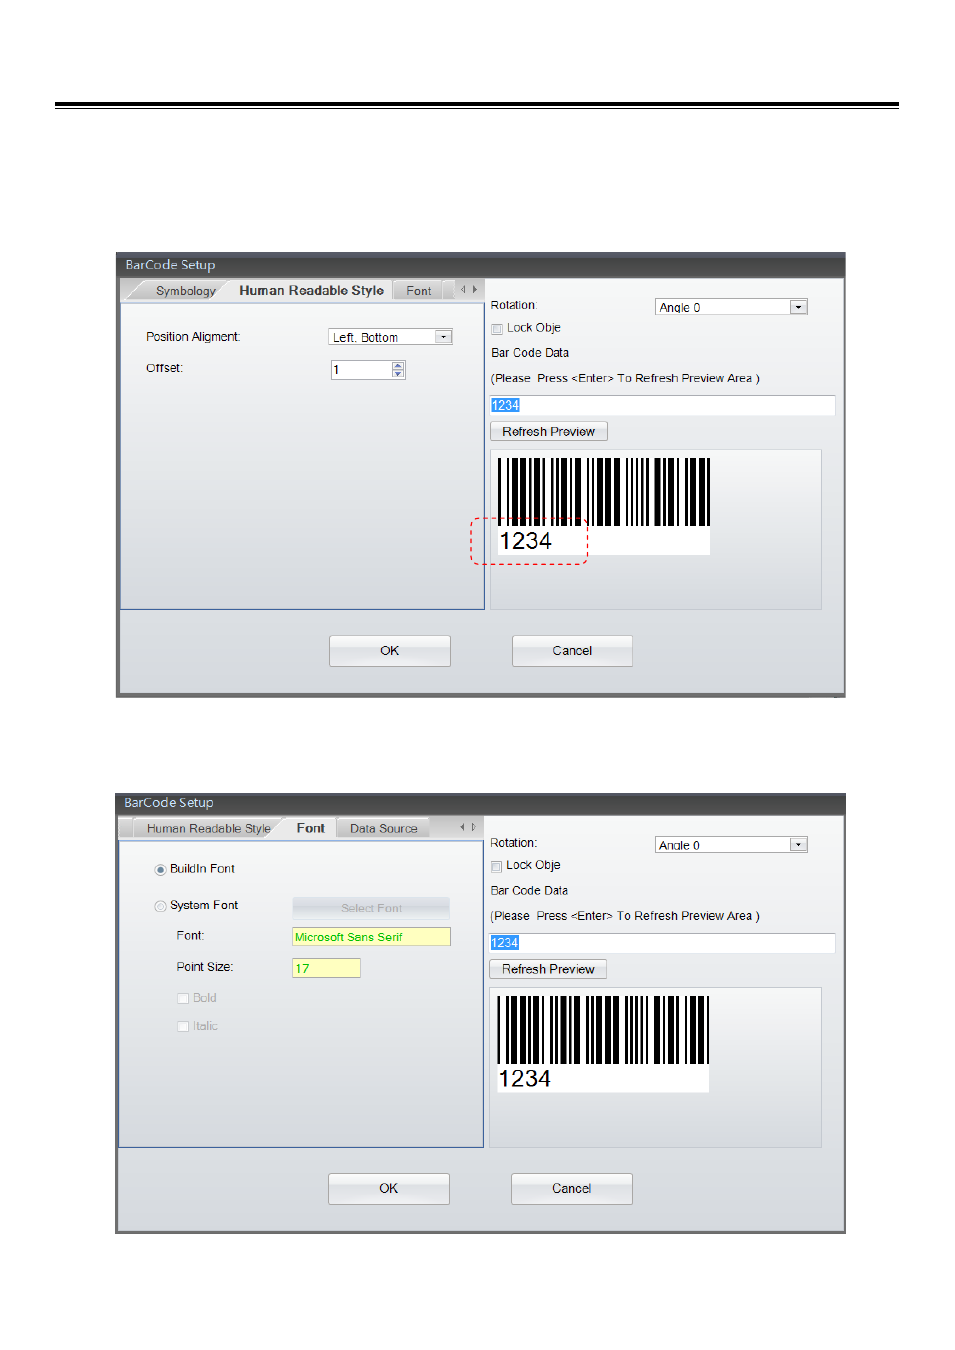Choose the System Font radio button
955x1350 pixels.
pos(160,906)
